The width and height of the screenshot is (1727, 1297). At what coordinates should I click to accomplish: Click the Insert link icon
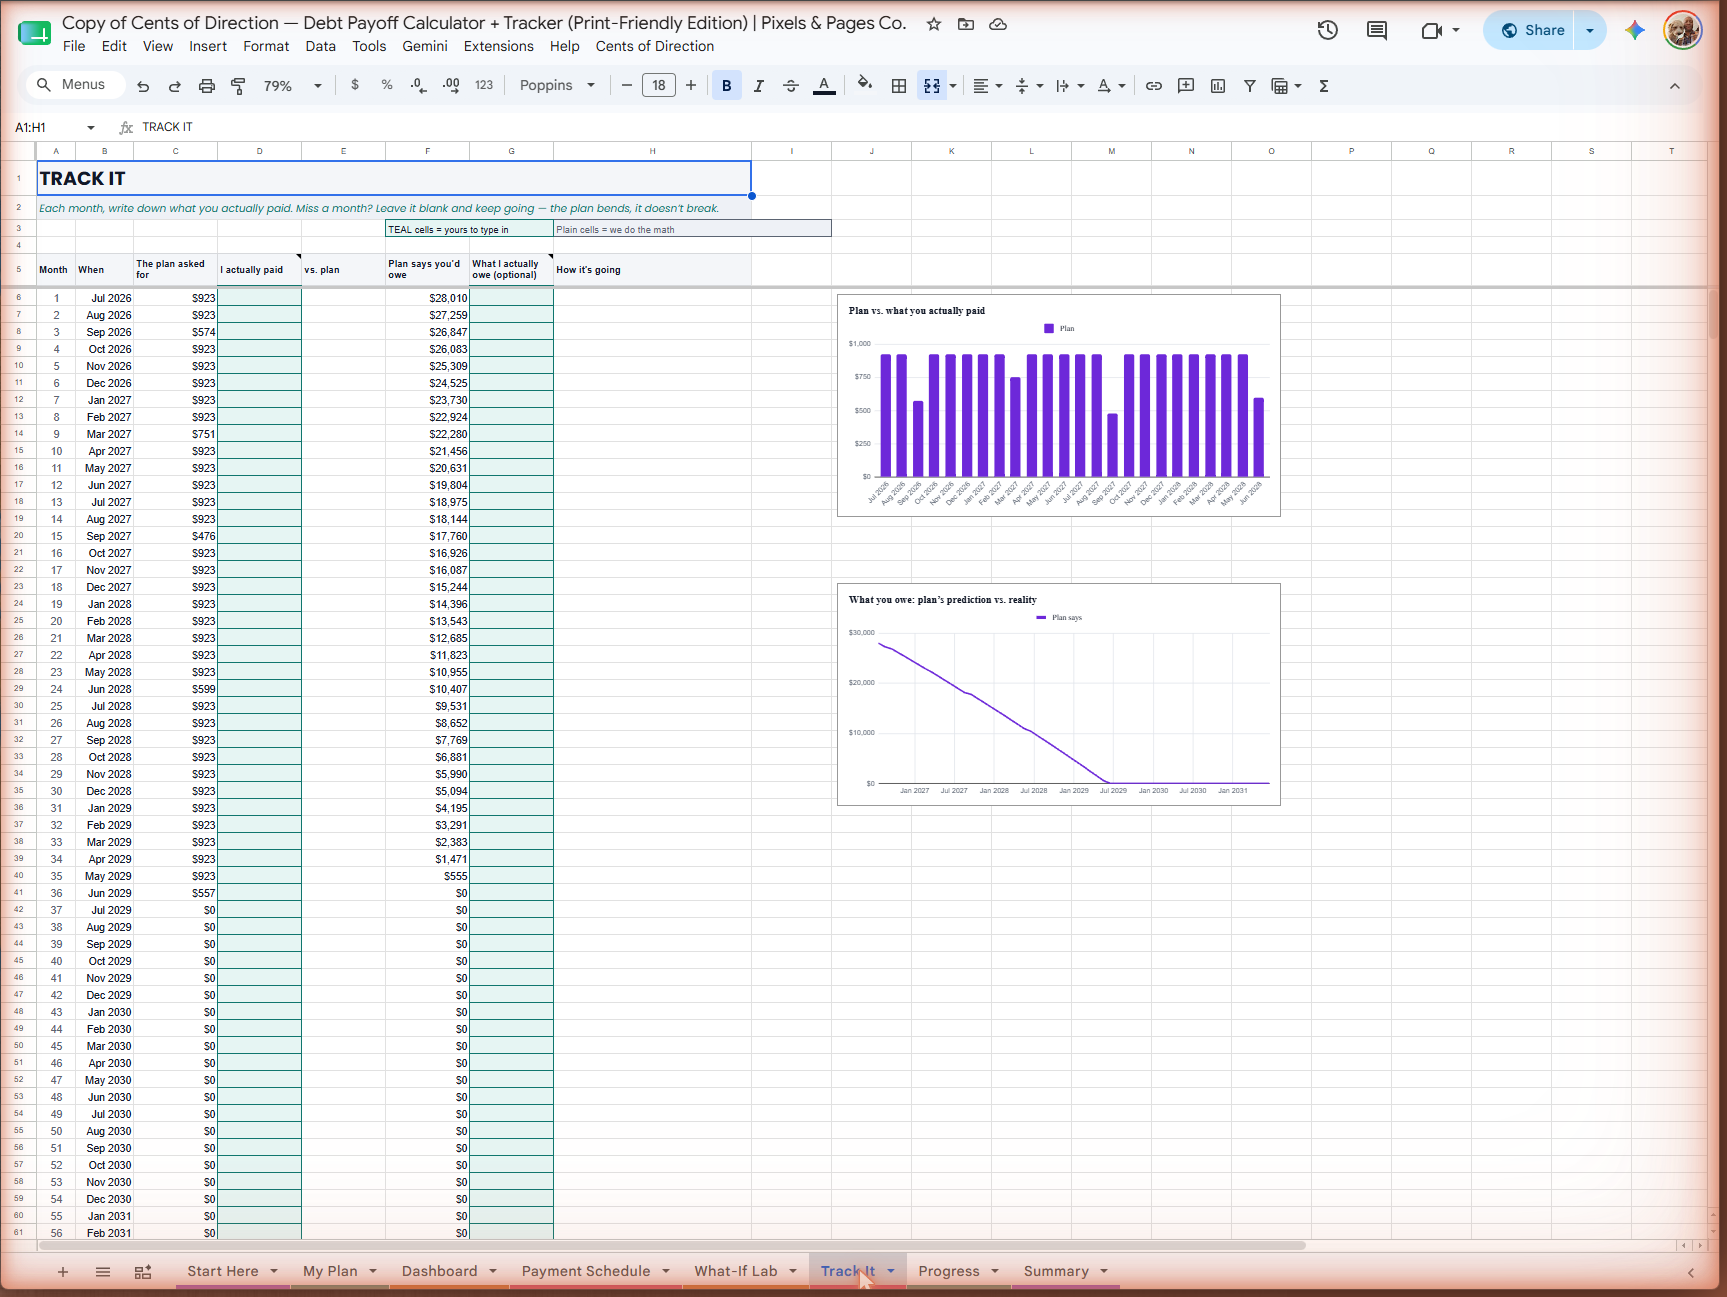coord(1154,86)
